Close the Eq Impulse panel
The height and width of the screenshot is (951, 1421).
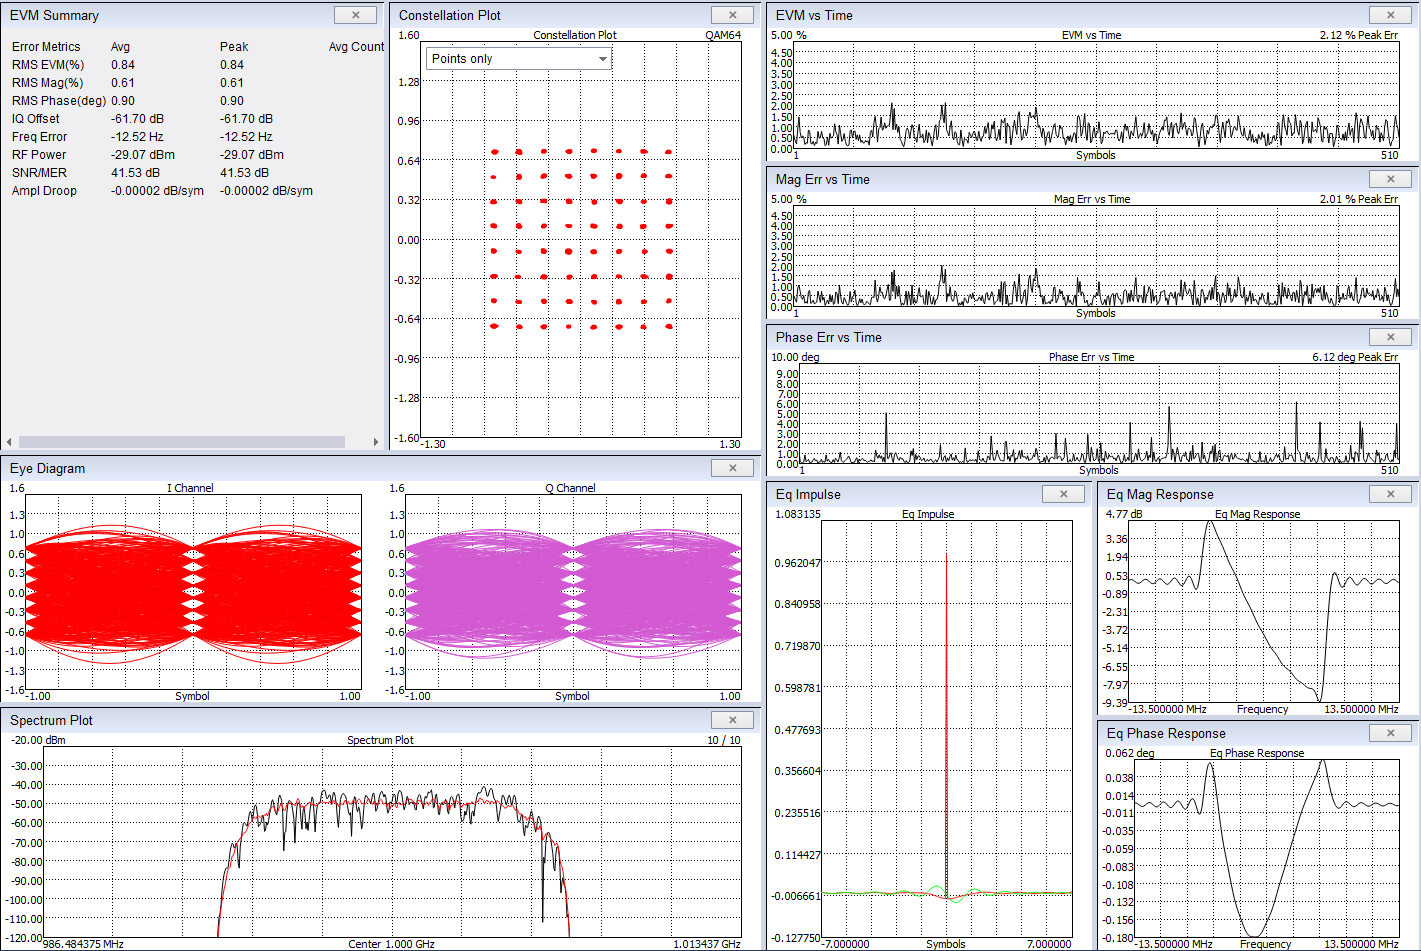1063,494
